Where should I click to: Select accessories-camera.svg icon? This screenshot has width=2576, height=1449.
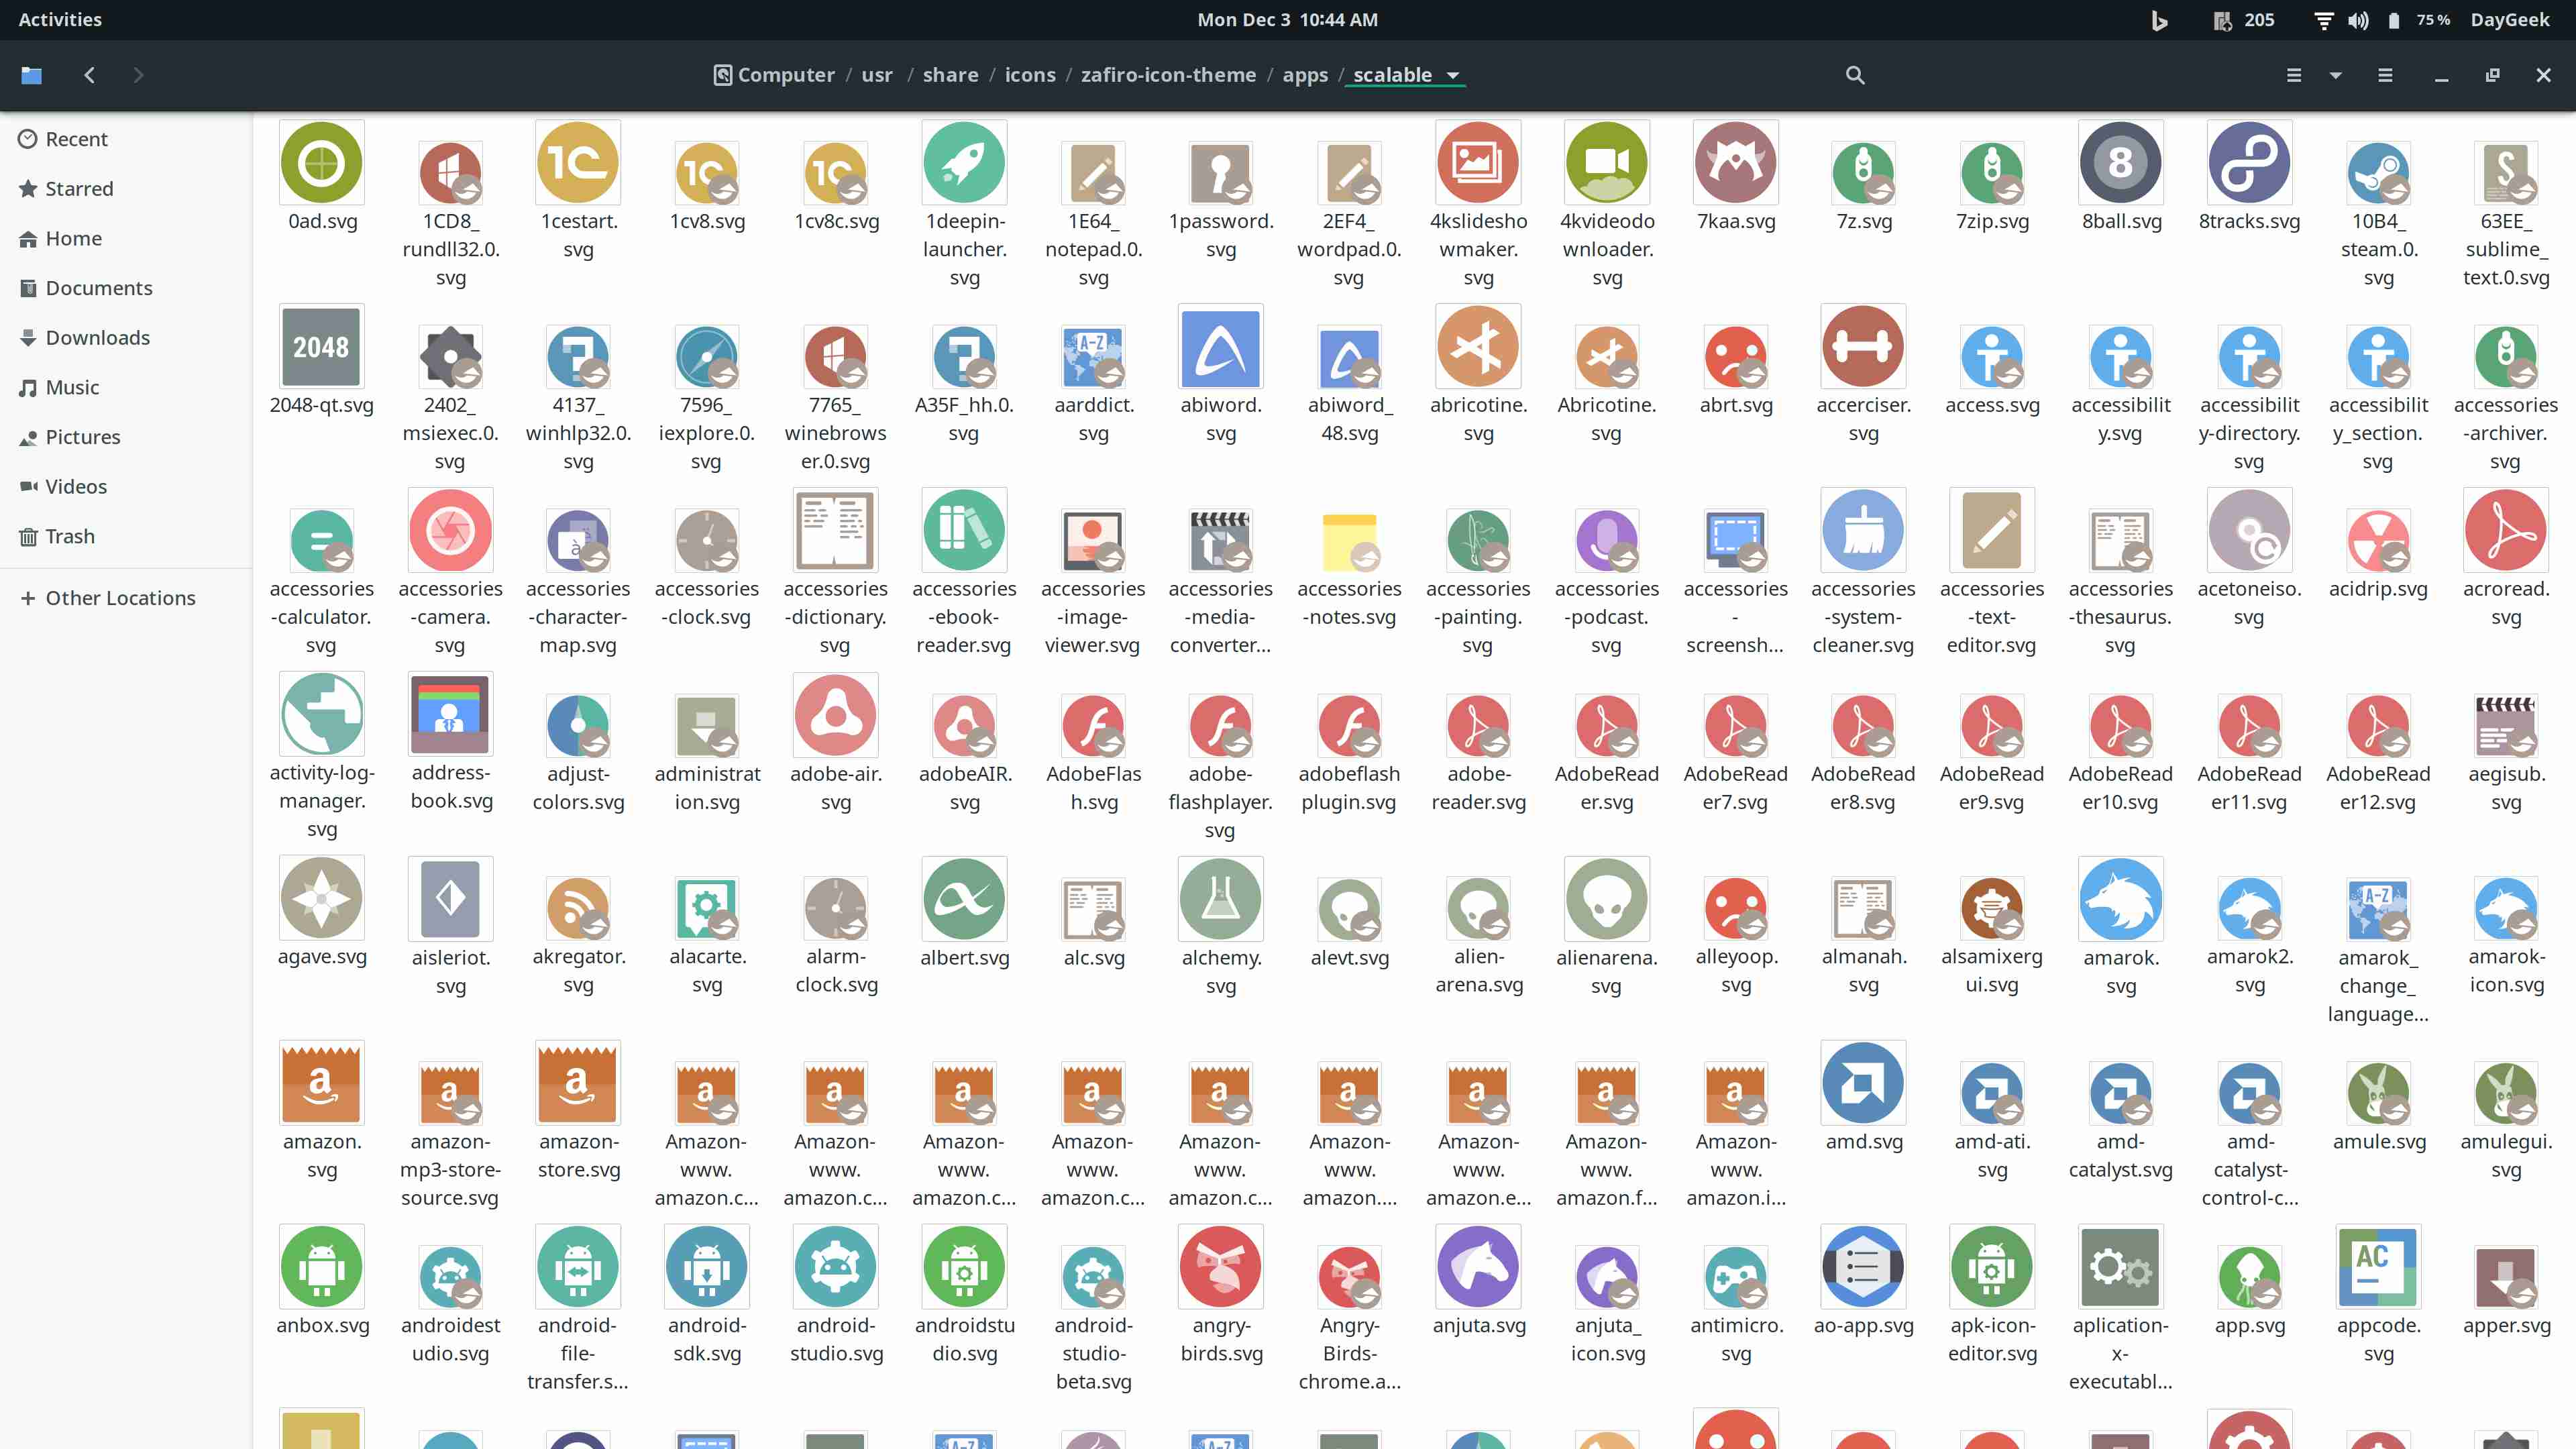tap(450, 531)
